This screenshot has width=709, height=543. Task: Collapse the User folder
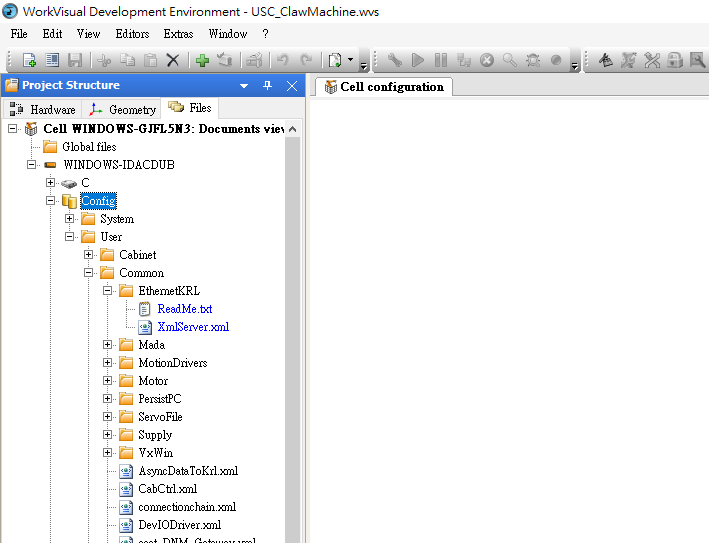[x=69, y=236]
